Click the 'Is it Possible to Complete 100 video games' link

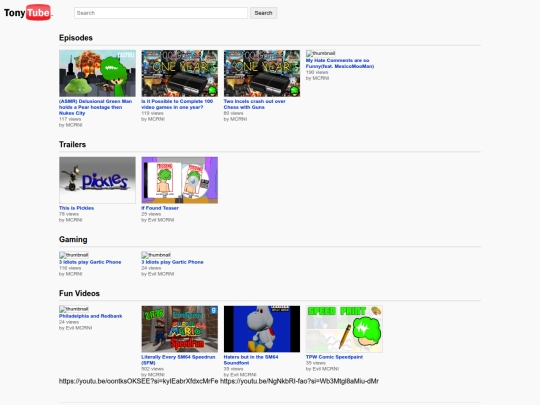click(177, 104)
